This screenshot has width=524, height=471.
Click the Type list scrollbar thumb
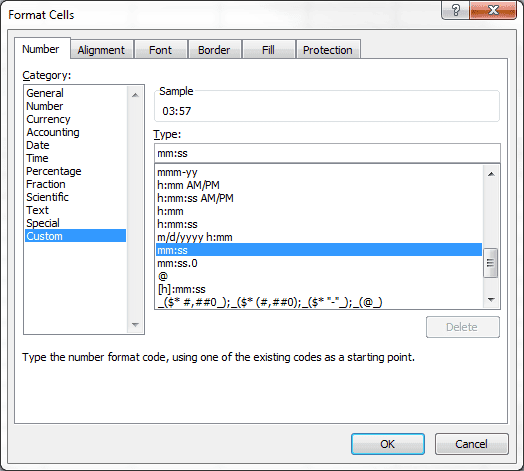click(x=491, y=263)
